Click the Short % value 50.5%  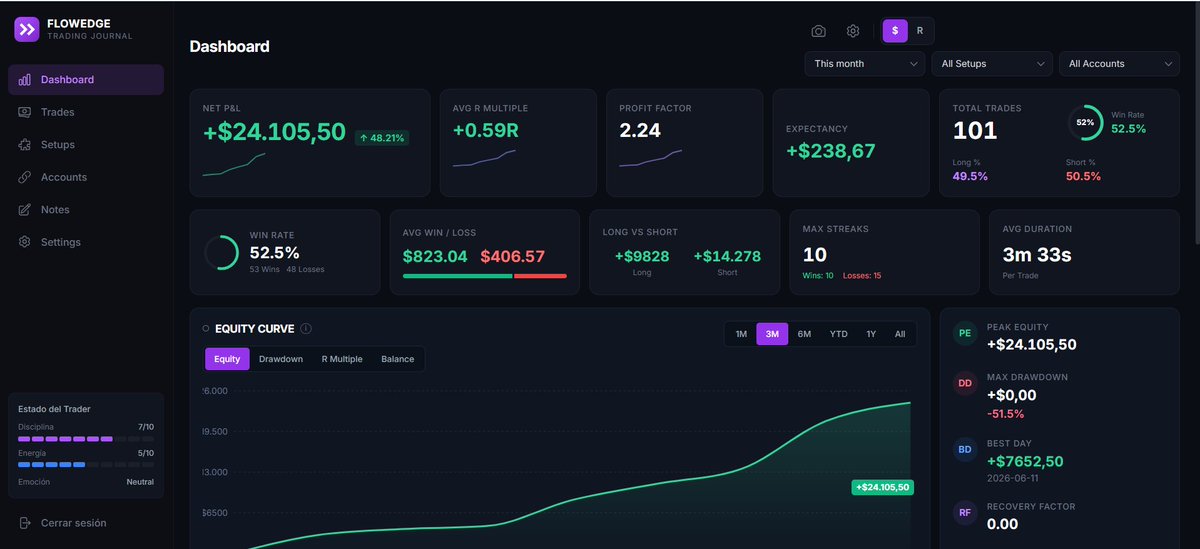tap(1084, 176)
